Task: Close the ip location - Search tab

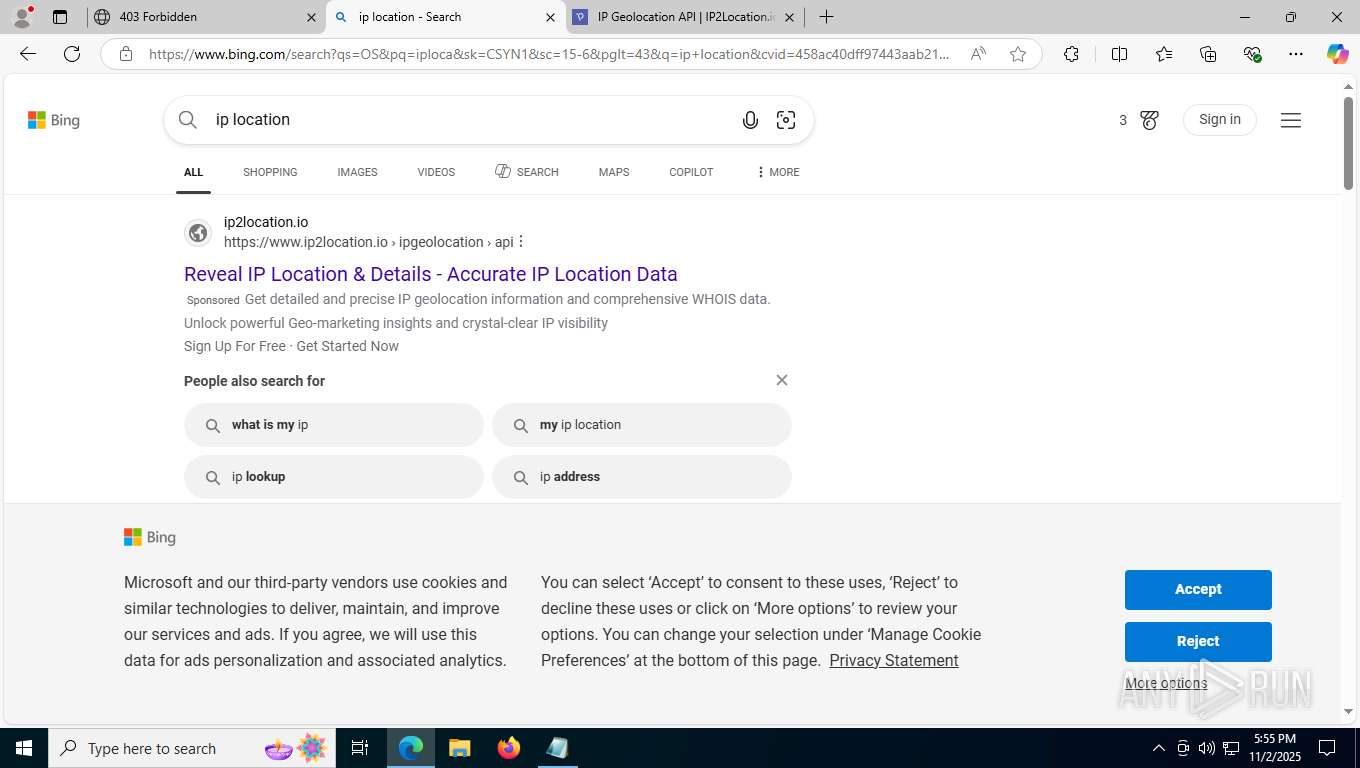Action: pos(550,17)
